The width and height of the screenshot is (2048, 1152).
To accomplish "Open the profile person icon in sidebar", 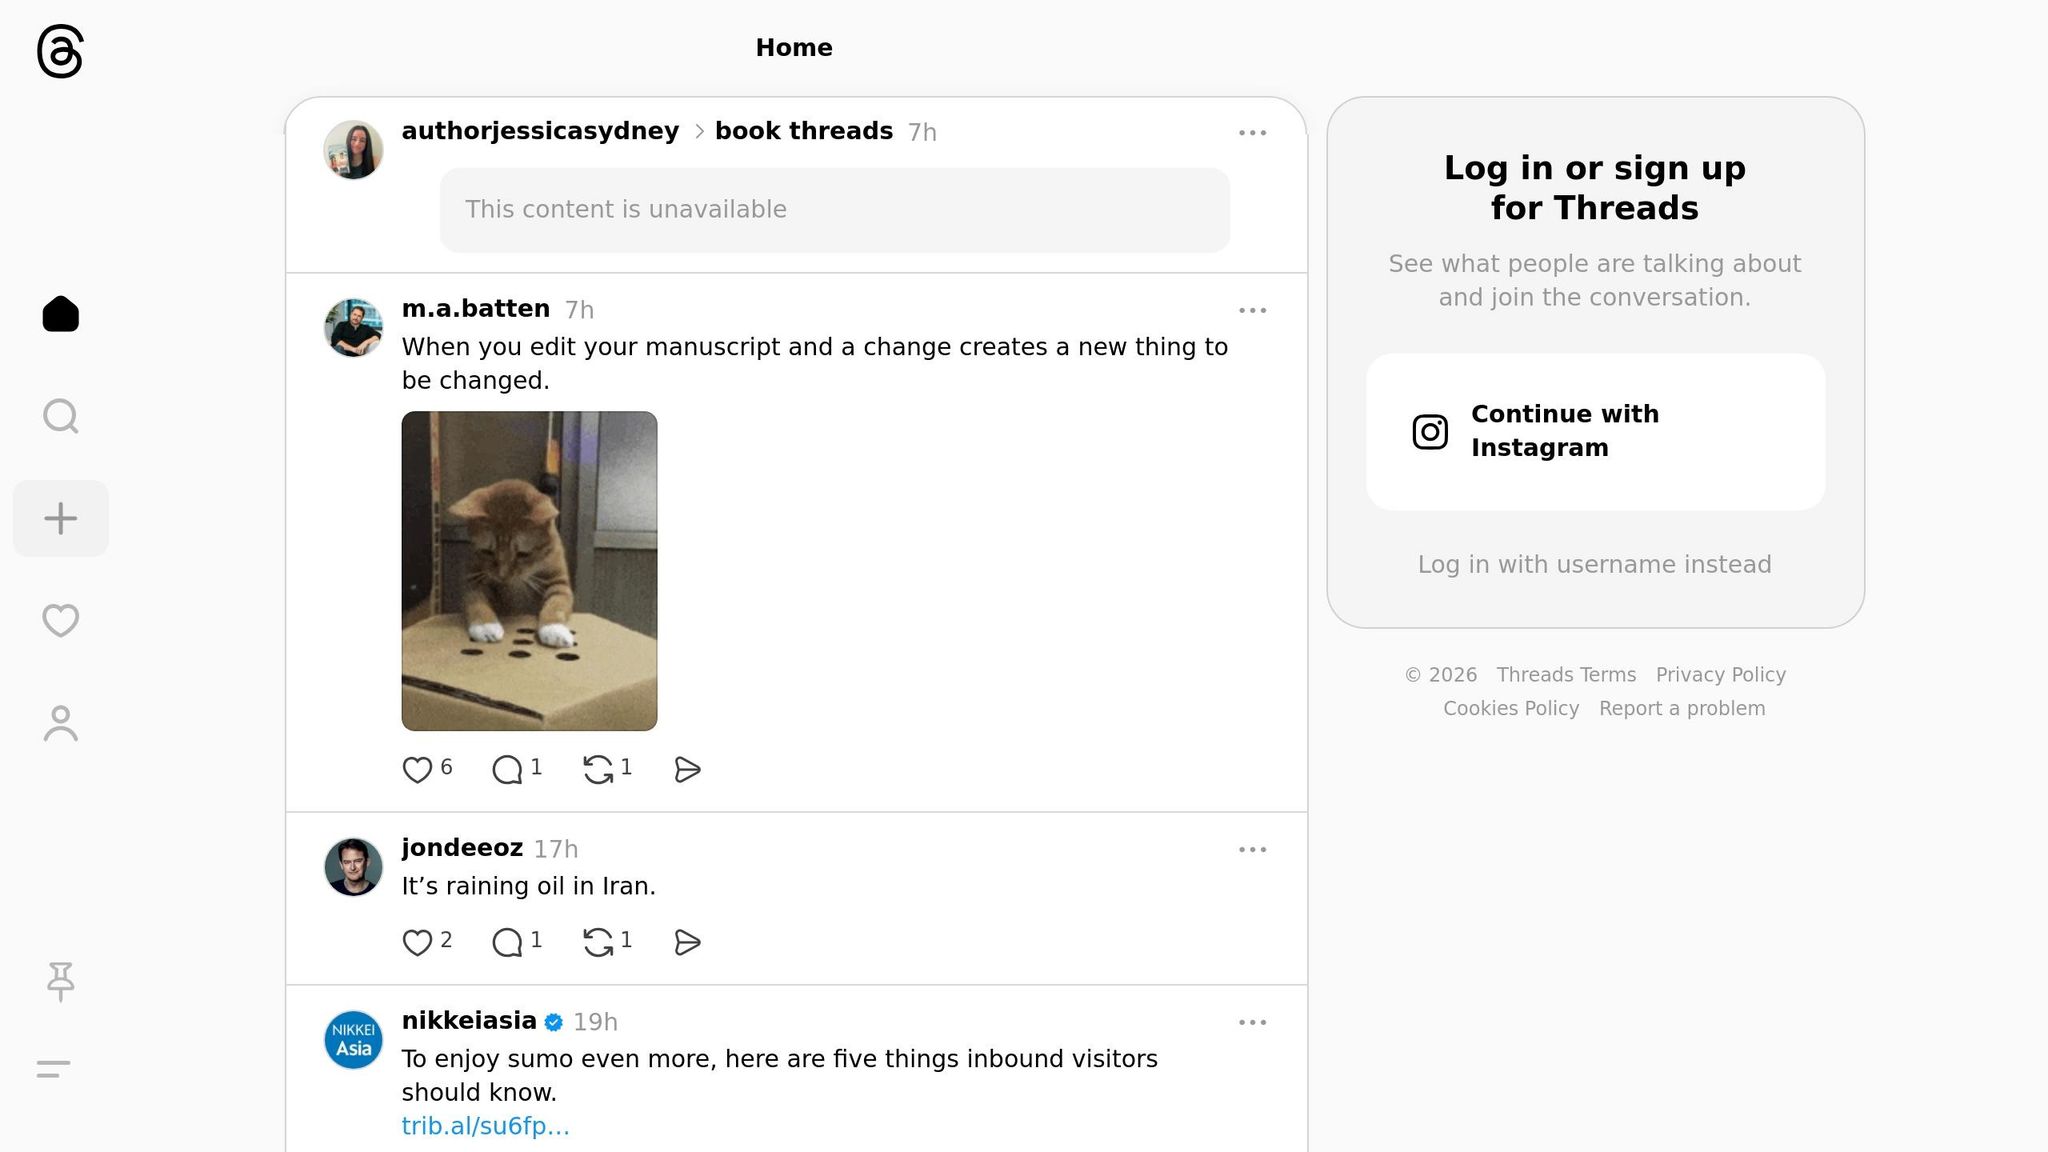I will click(x=60, y=723).
